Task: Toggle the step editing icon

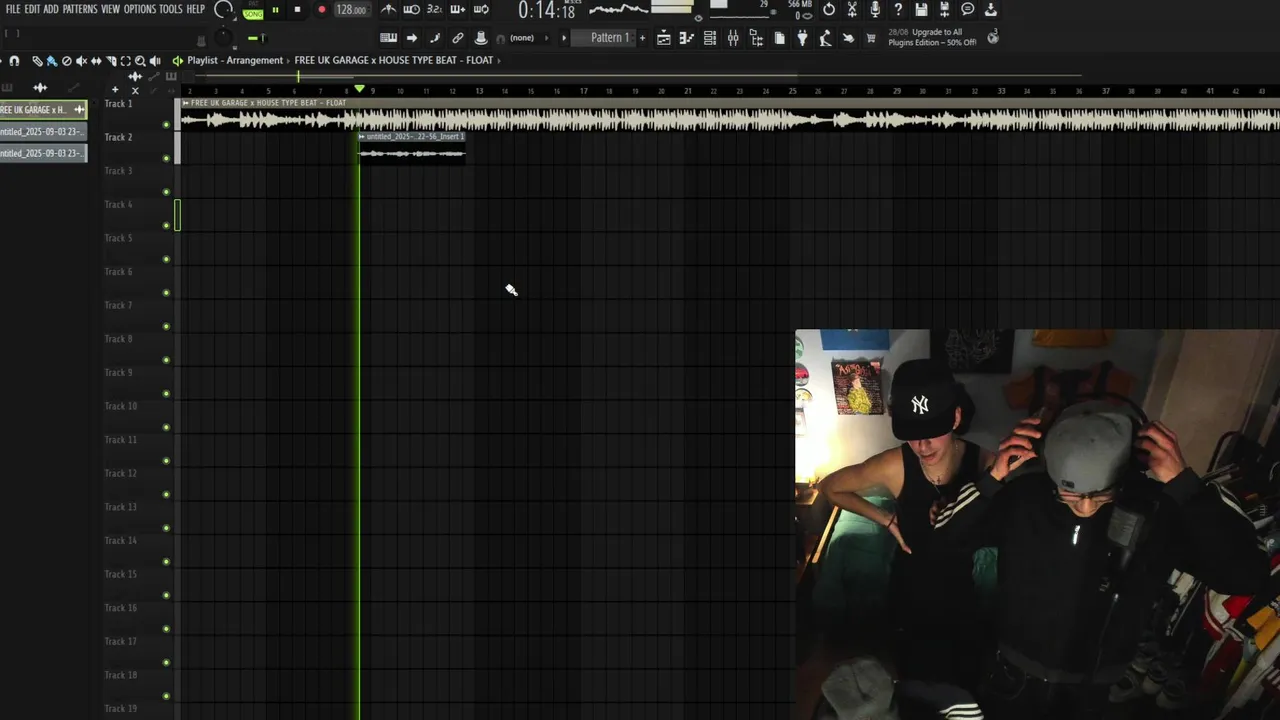Action: pyautogui.click(x=435, y=38)
